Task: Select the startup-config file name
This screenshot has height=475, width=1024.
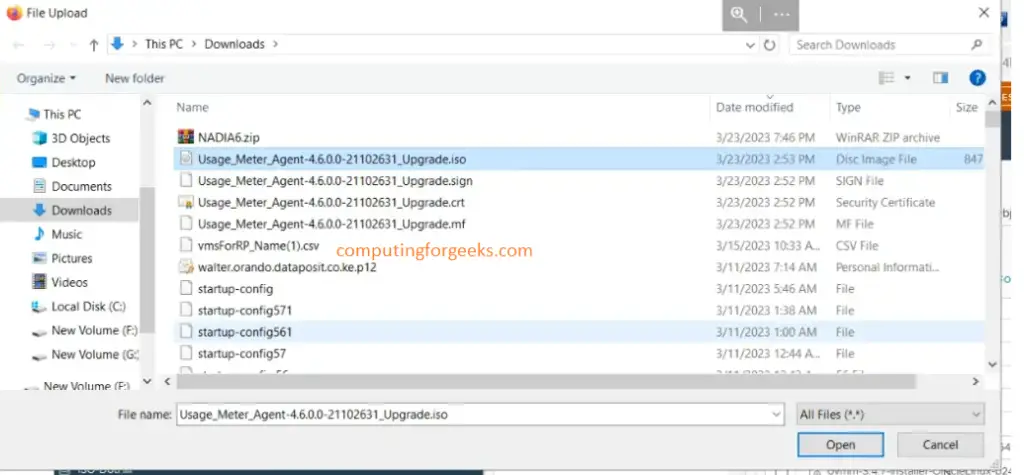Action: (235, 288)
